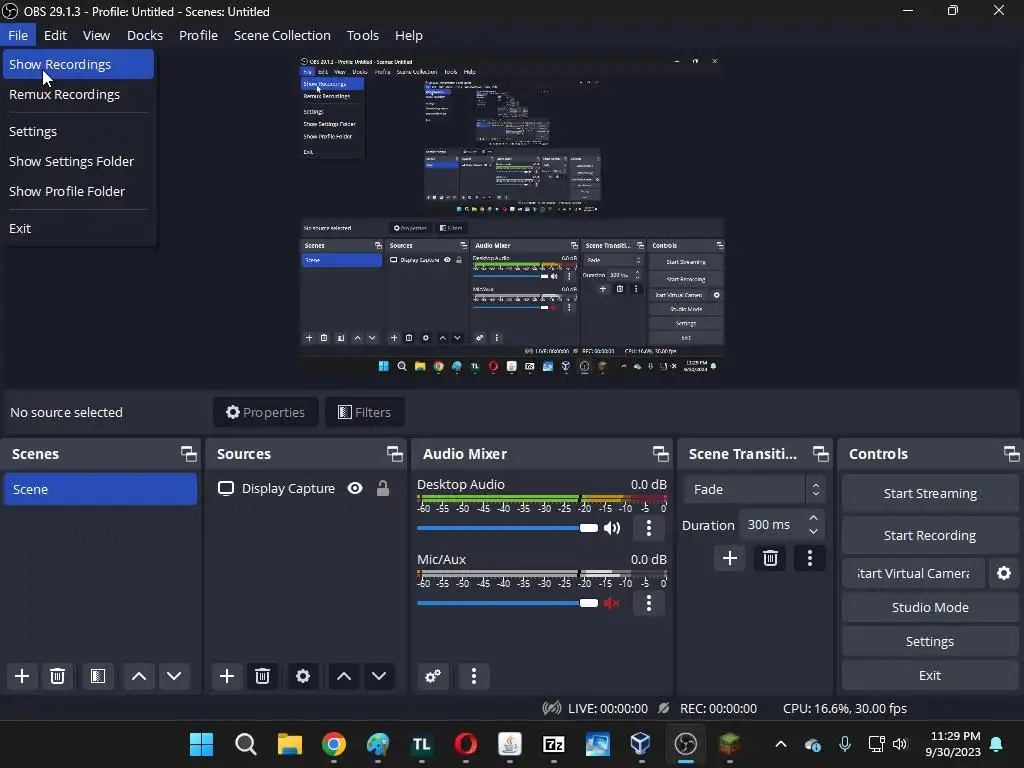Select Show Profile Folder entry
1024x768 pixels.
pyautogui.click(x=78, y=191)
